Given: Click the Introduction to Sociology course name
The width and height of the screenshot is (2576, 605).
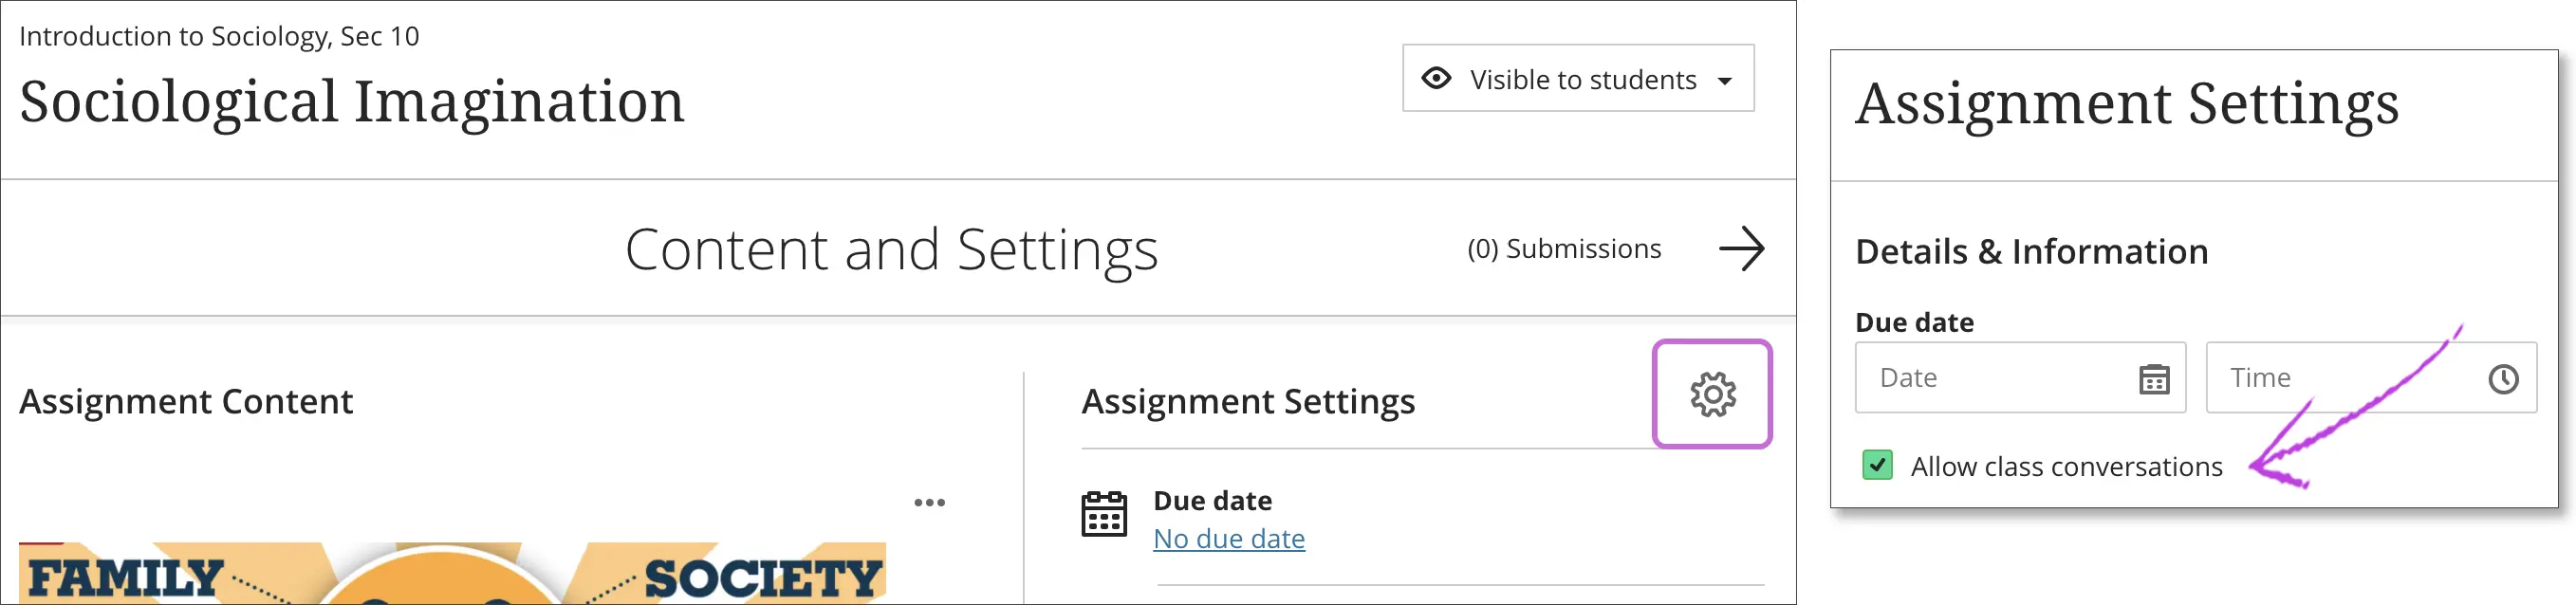Looking at the screenshot, I should [219, 37].
